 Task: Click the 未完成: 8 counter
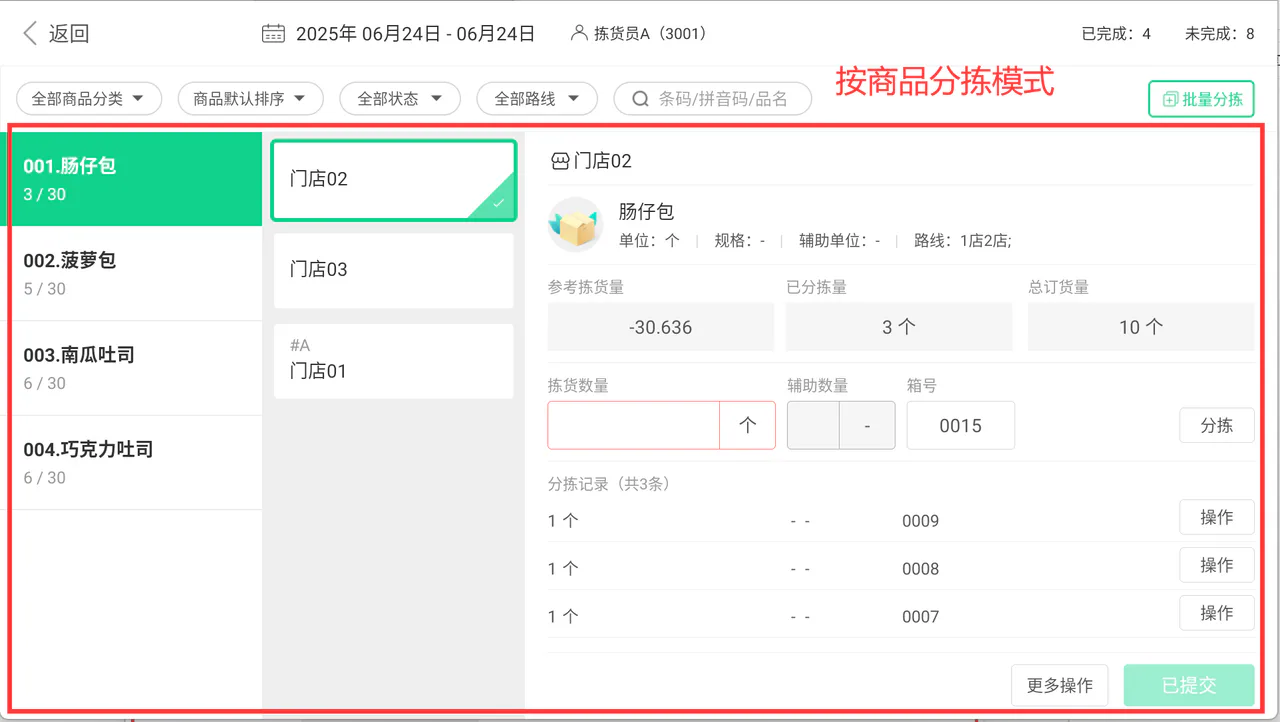(x=1219, y=33)
